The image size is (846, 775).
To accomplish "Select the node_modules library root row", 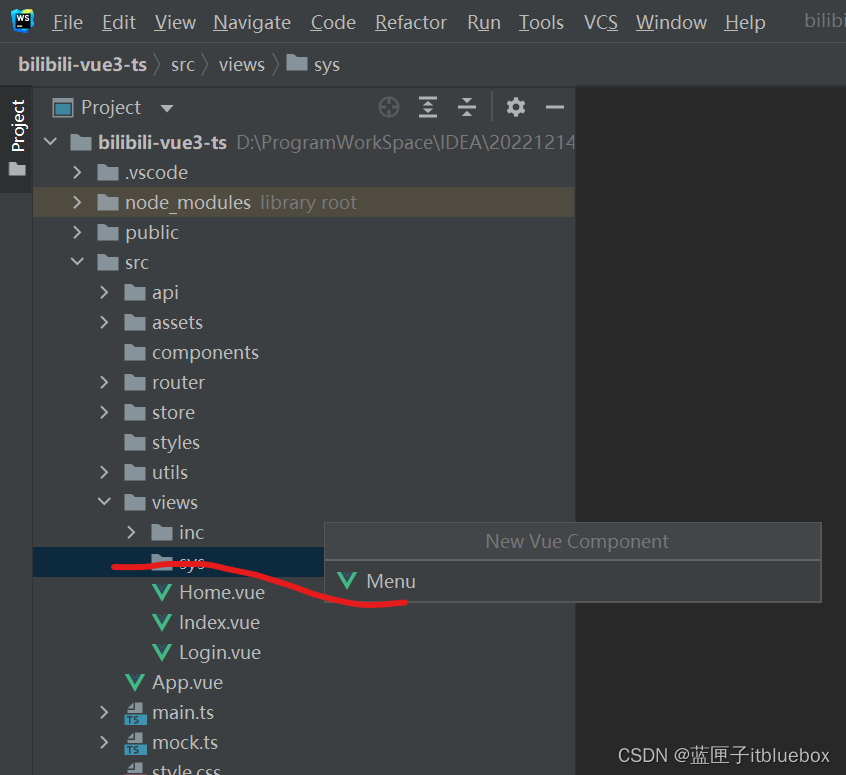I will (304, 202).
